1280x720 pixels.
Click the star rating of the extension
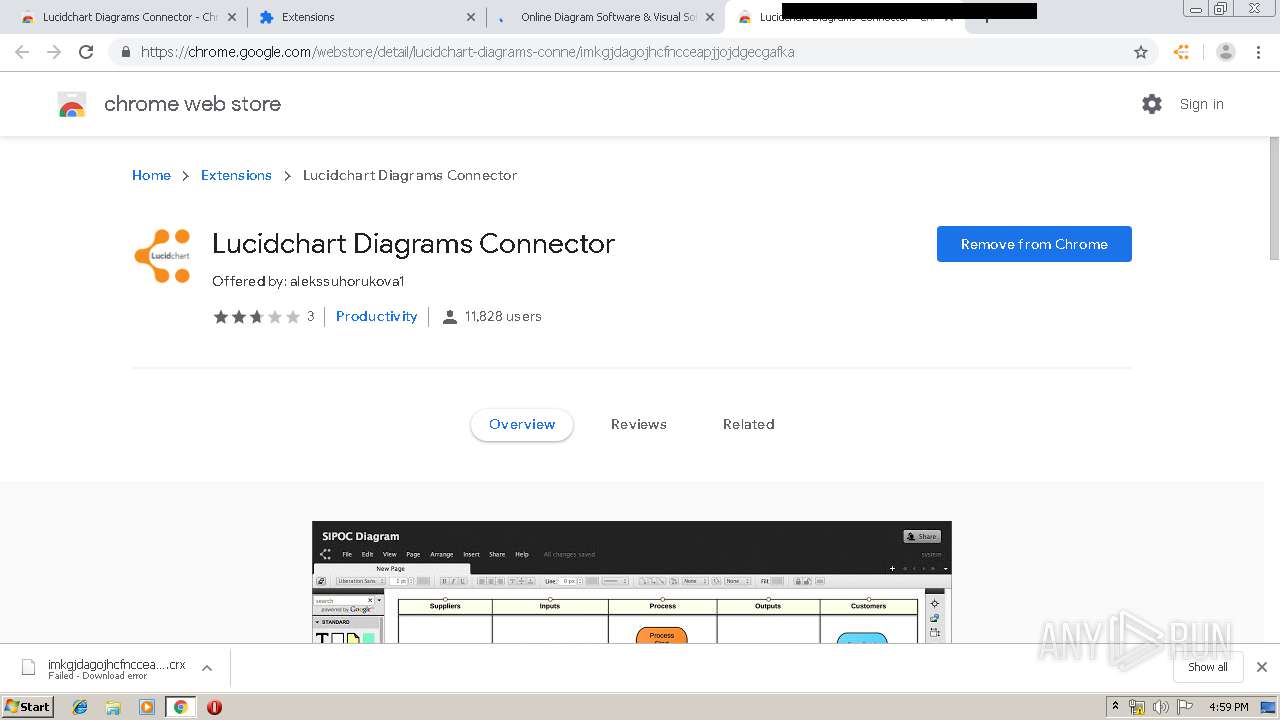(x=256, y=316)
